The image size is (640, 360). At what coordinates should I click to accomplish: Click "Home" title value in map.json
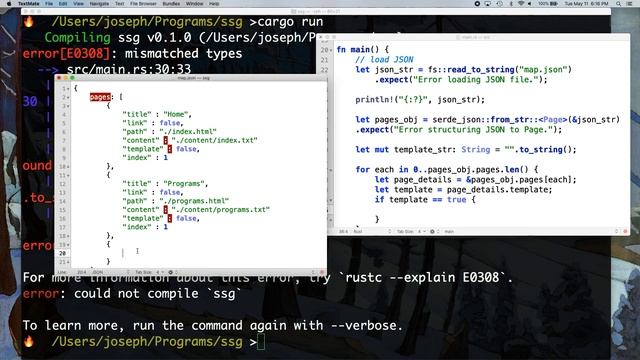[x=176, y=114]
